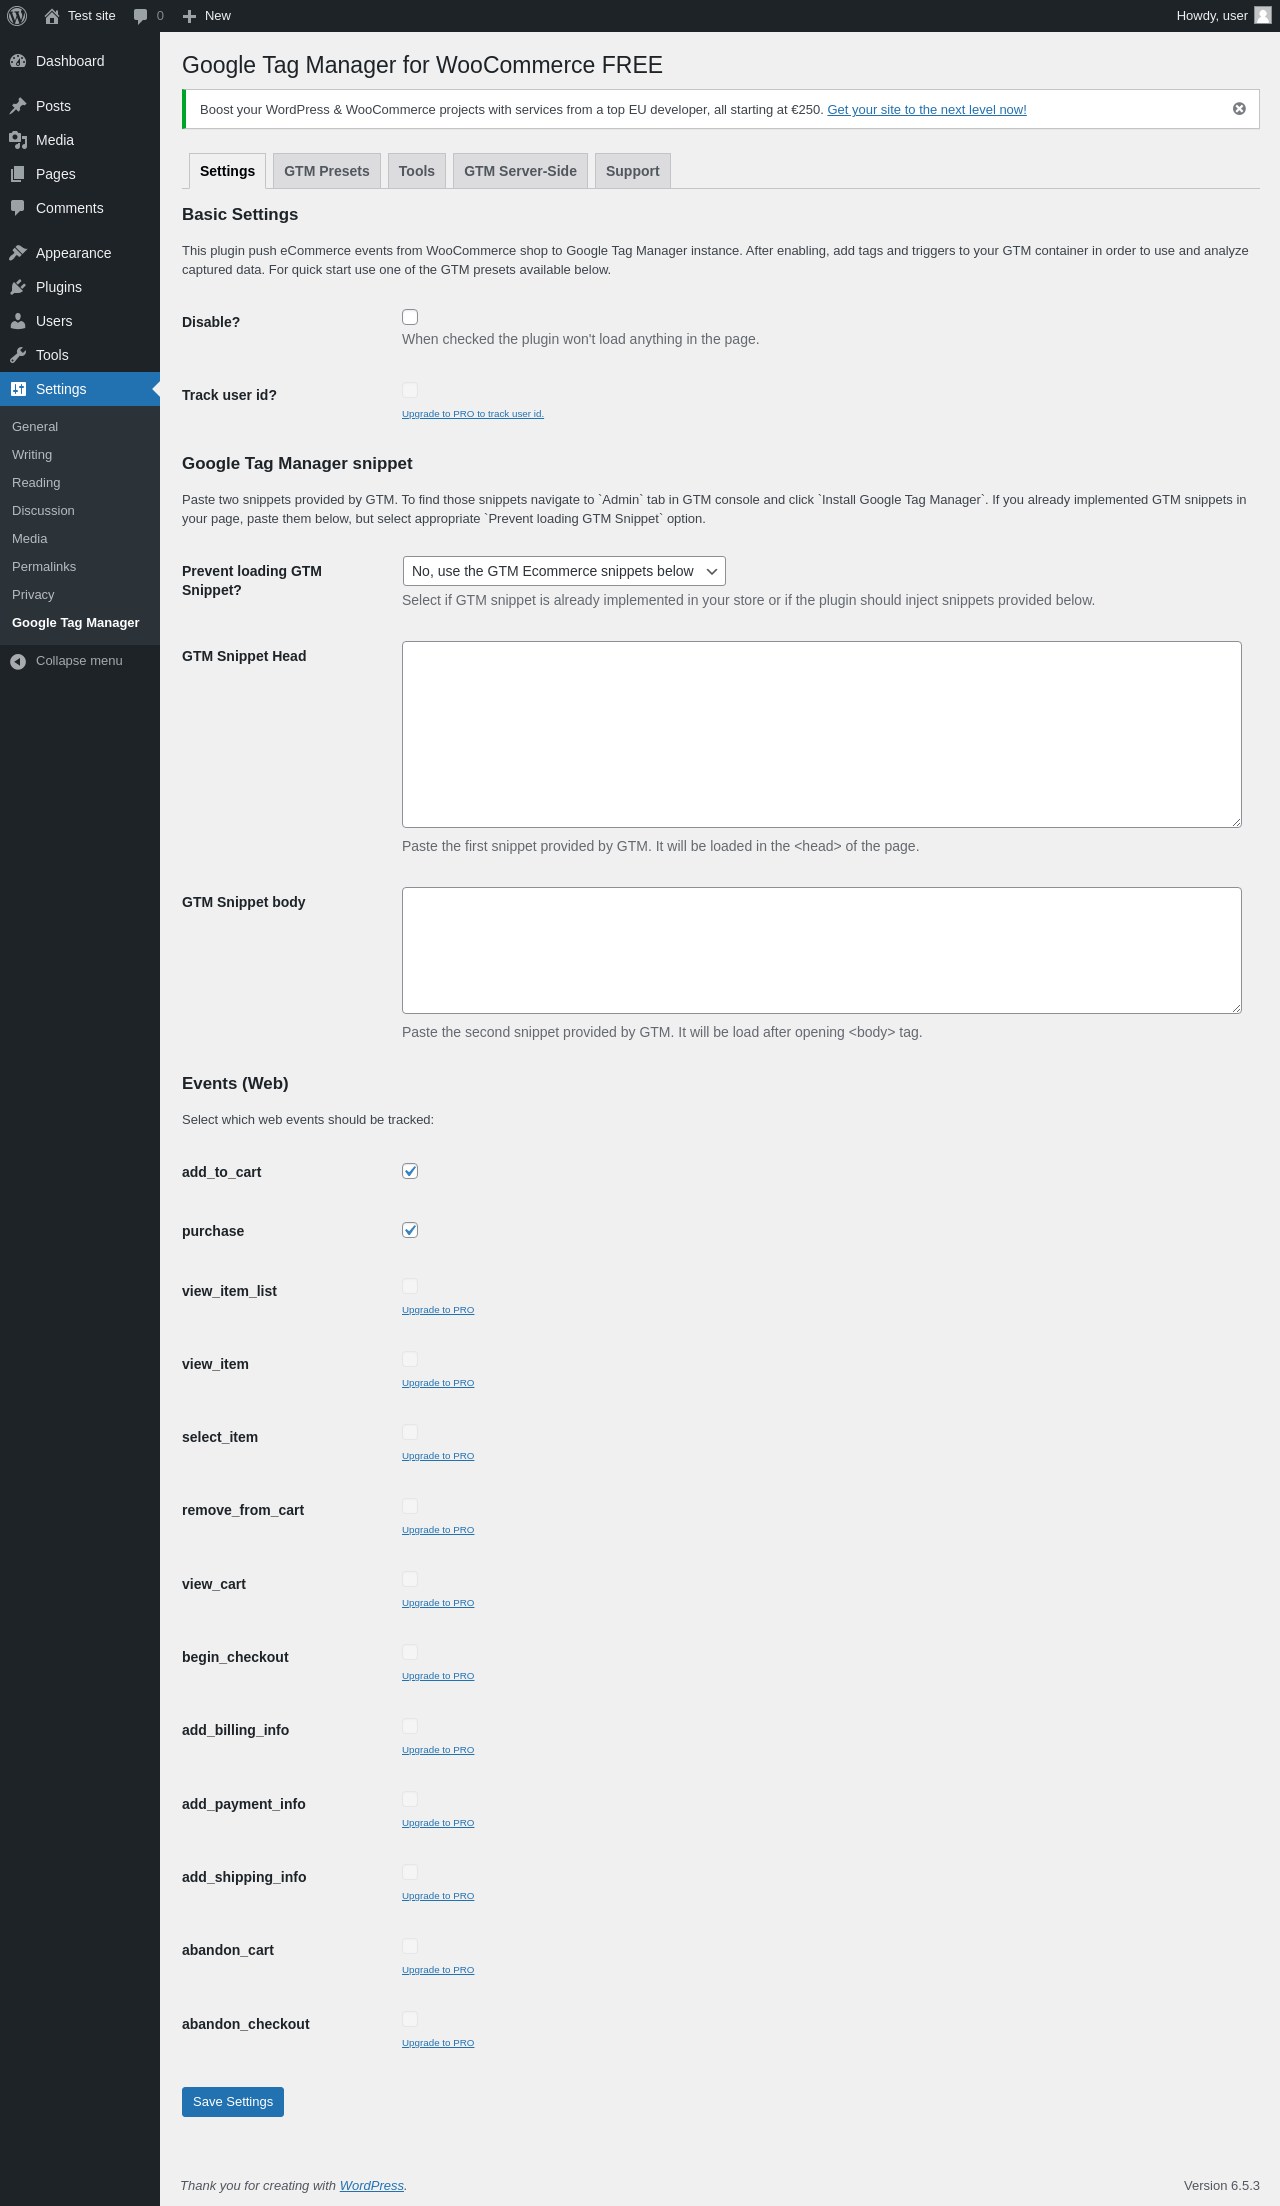Viewport: 1280px width, 2206px height.
Task: Open Media settings submenu item
Action: (30, 538)
